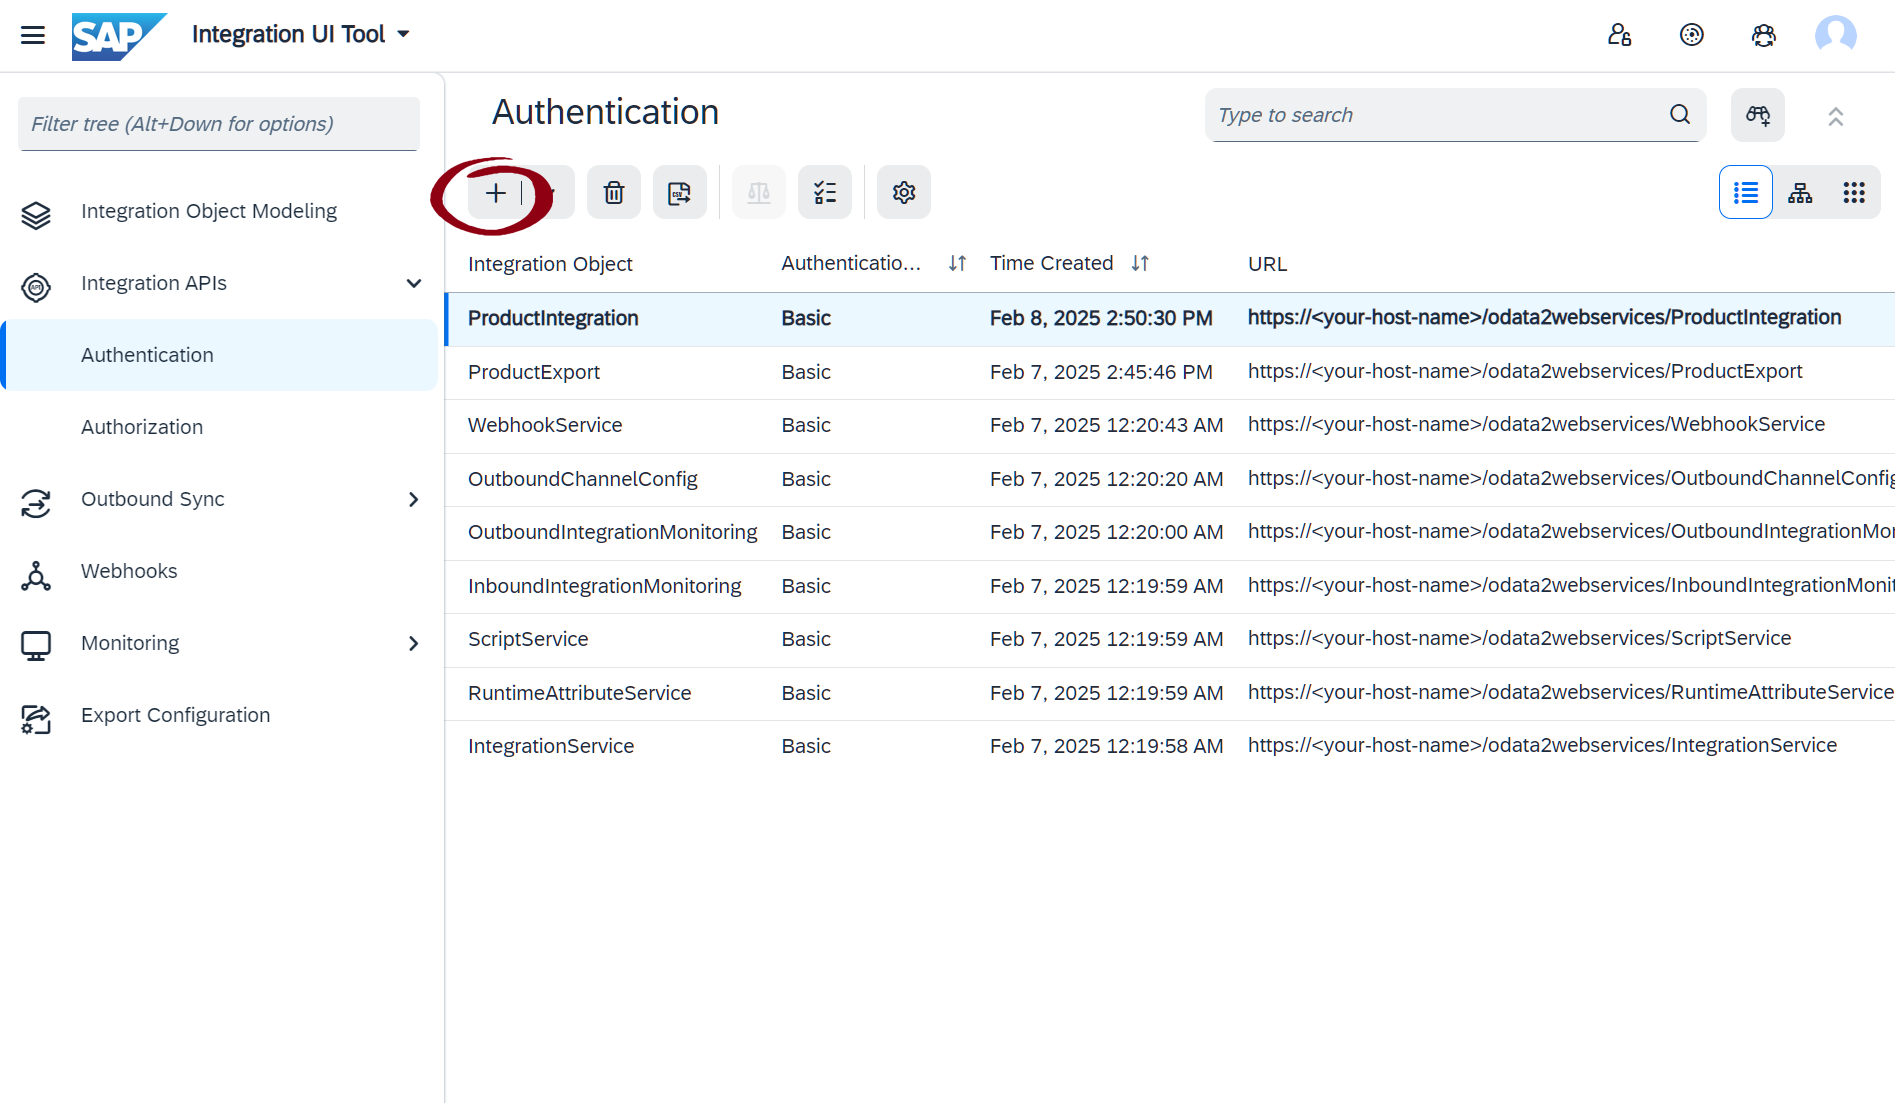Open advanced search binoculars icon
The image size is (1895, 1103).
coord(1758,115)
